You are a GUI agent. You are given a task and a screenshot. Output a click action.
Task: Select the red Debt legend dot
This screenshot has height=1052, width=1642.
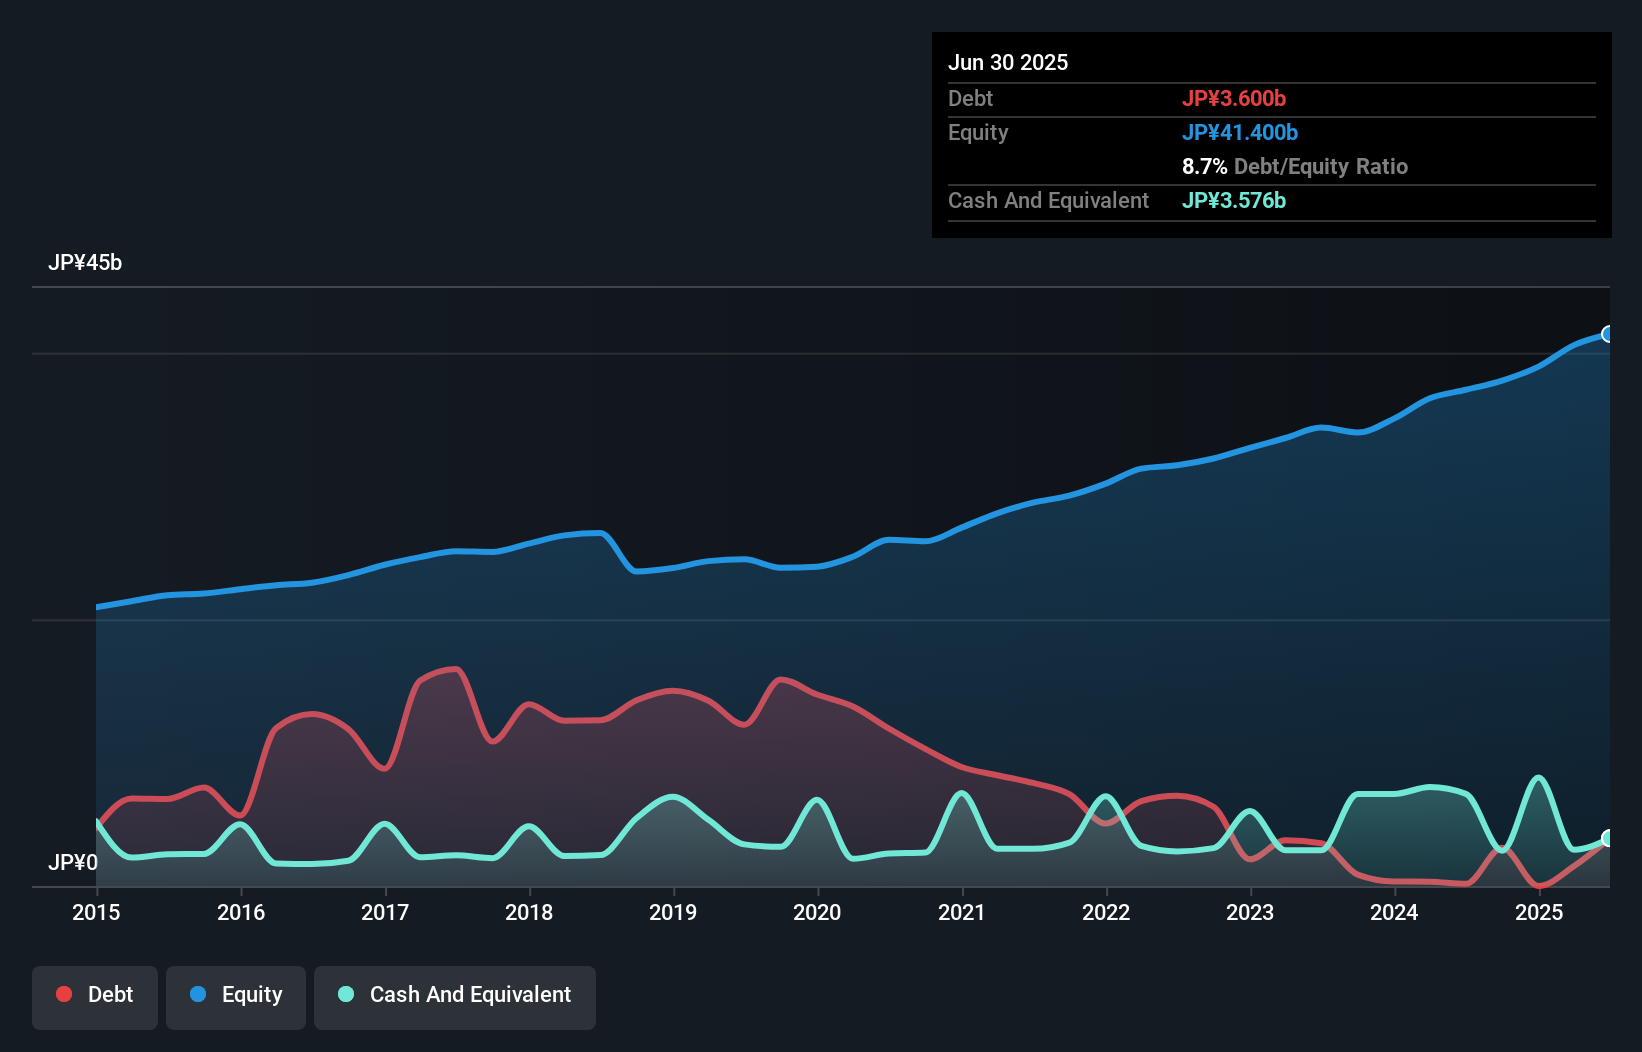click(63, 994)
